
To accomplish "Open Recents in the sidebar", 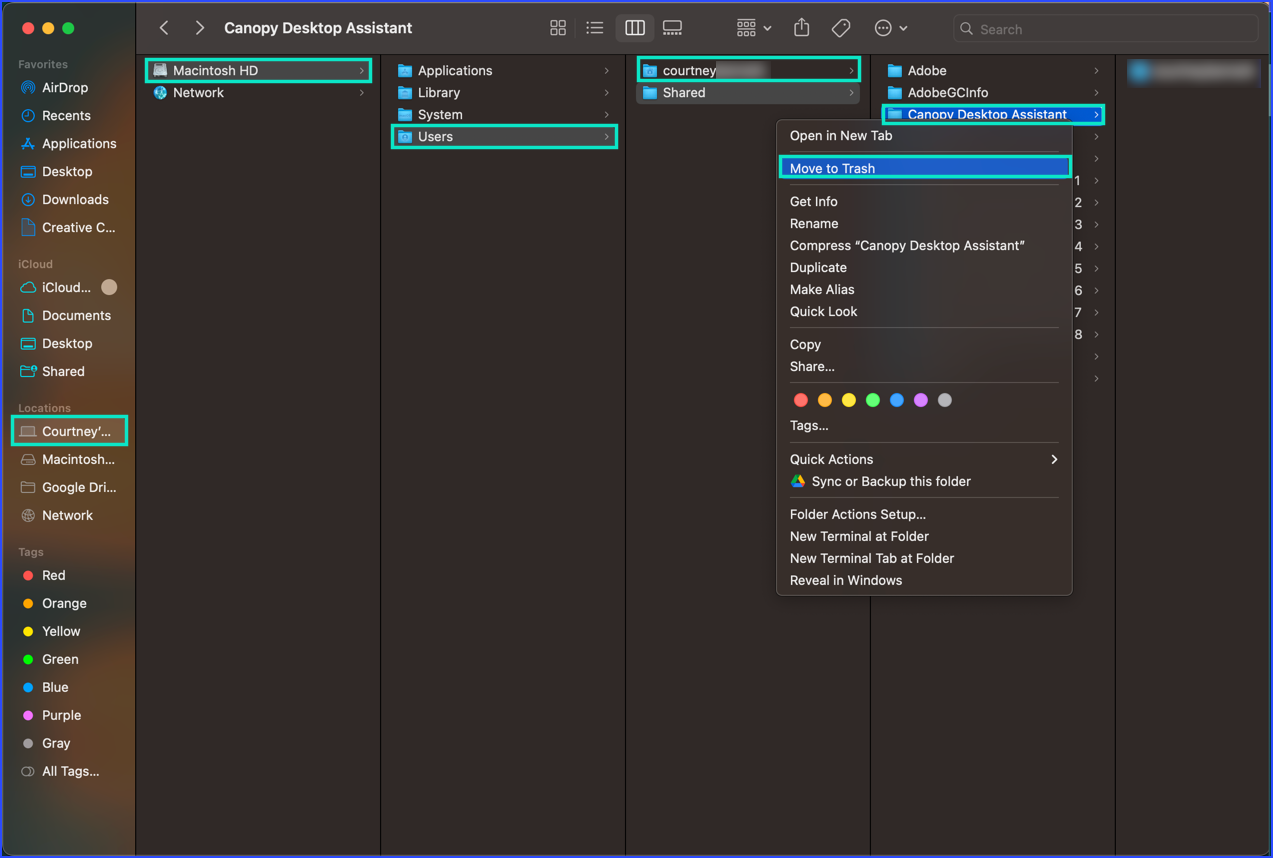I will point(66,116).
